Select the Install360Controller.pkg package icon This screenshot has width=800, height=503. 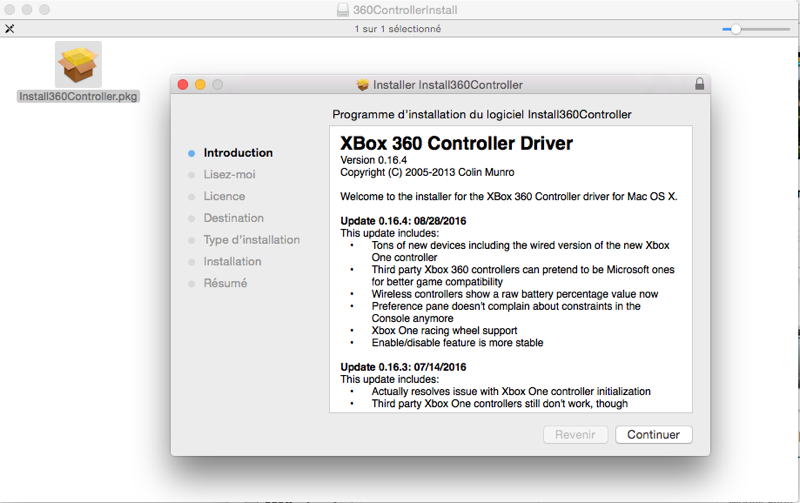coord(78,64)
